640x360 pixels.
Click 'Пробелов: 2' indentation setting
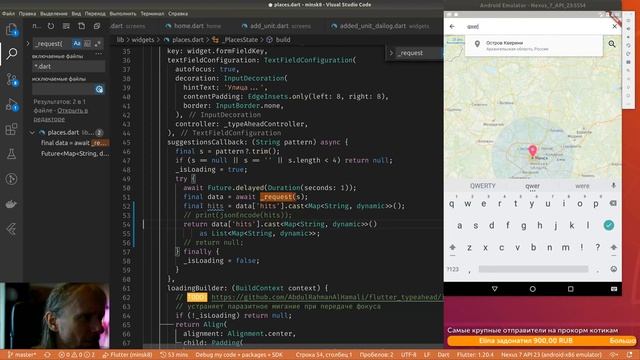[376, 355]
